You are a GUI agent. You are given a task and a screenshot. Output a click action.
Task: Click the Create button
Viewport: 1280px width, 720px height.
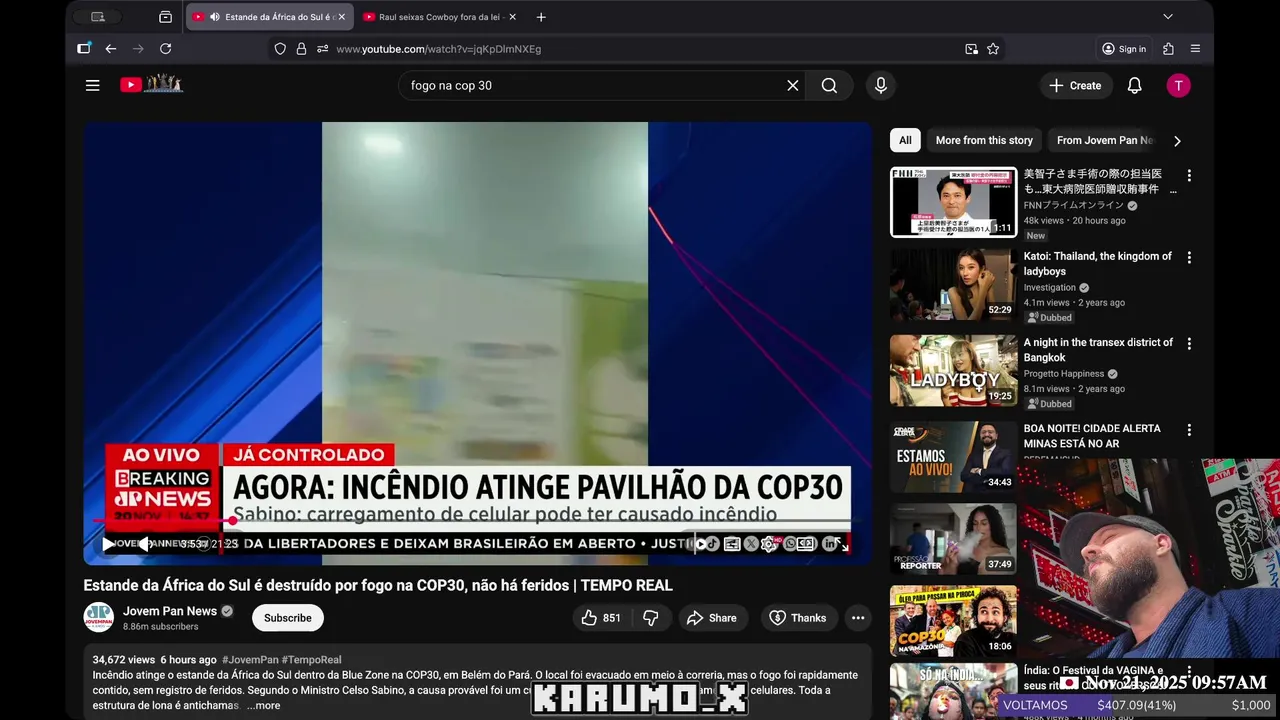click(1075, 85)
